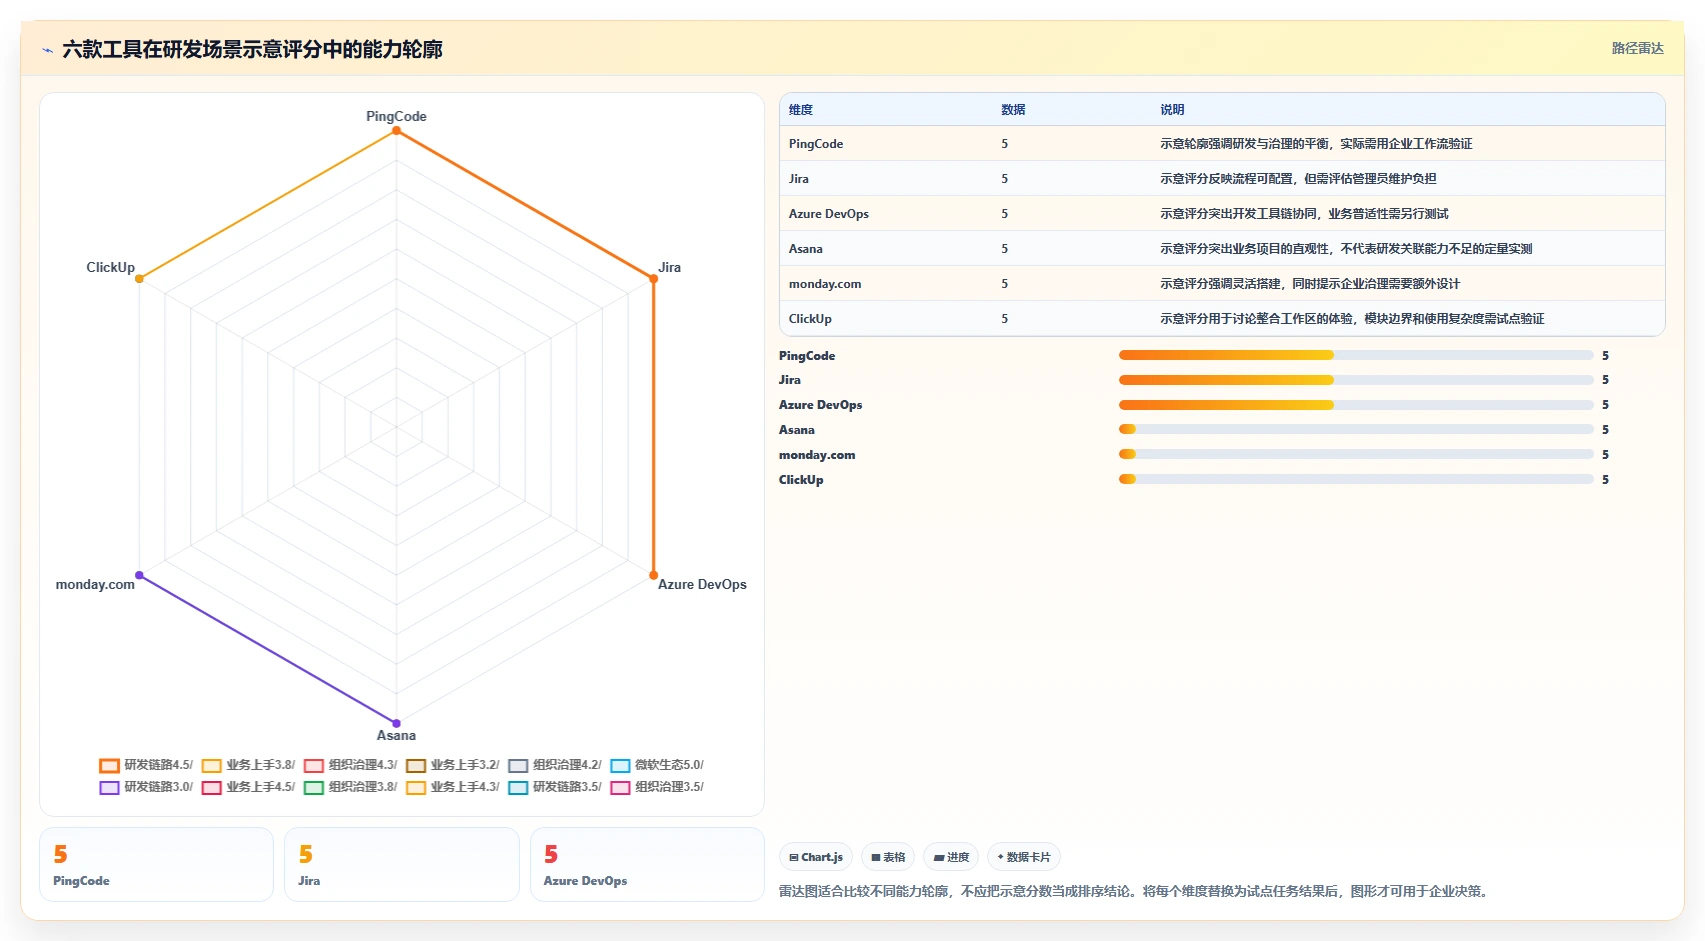Click the Asana axis label on radar
Viewport: 1705px width, 941px height.
click(396, 735)
